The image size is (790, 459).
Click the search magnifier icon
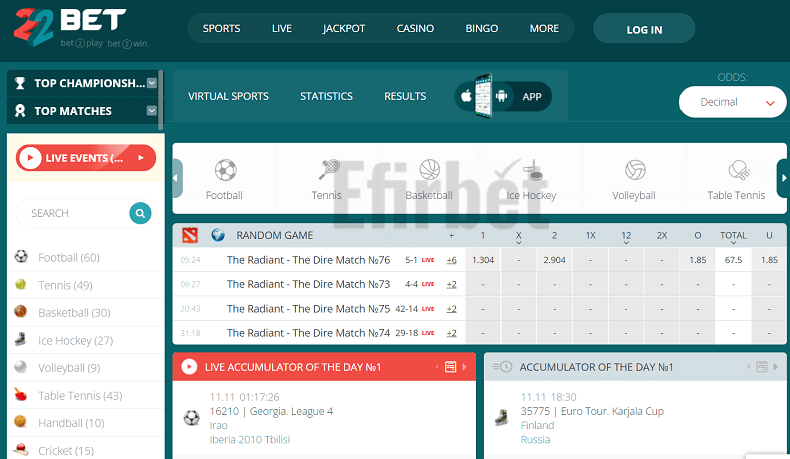(141, 213)
